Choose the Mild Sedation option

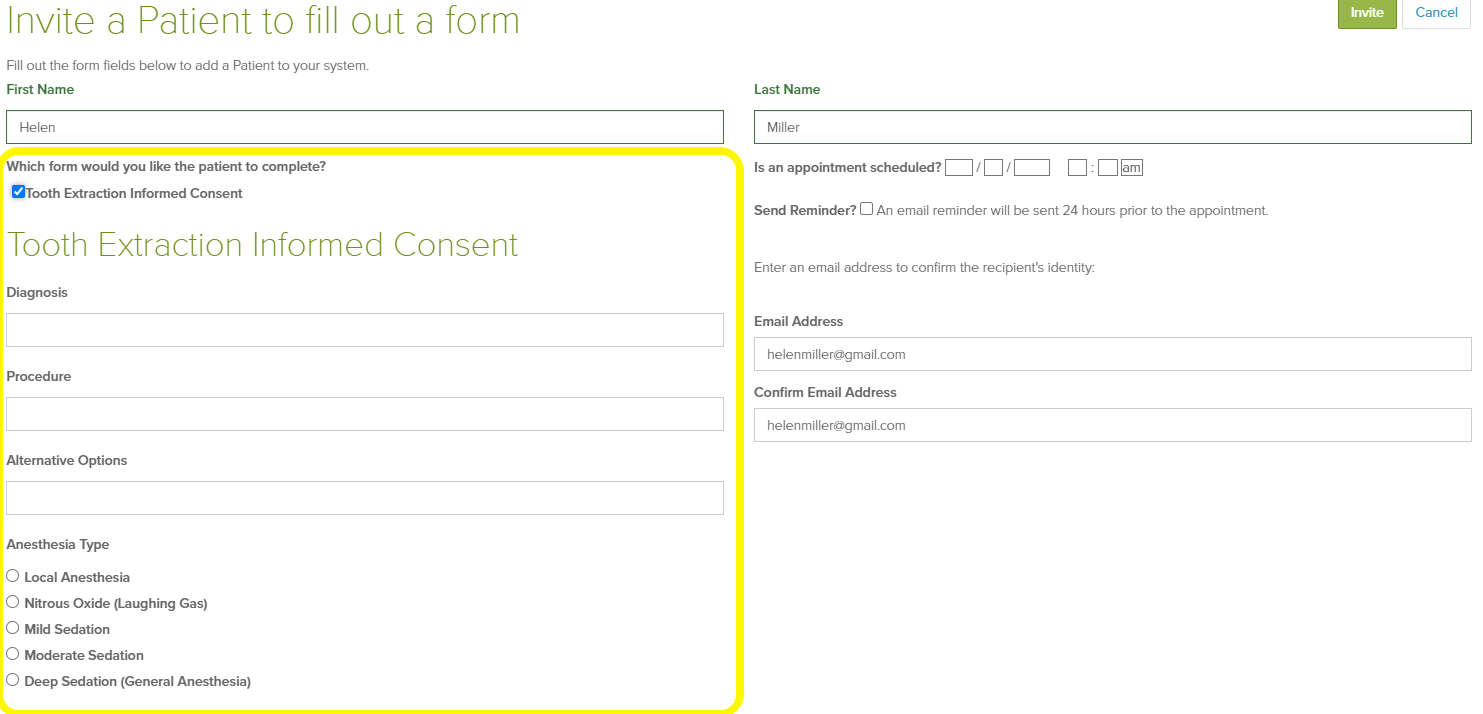(11, 627)
